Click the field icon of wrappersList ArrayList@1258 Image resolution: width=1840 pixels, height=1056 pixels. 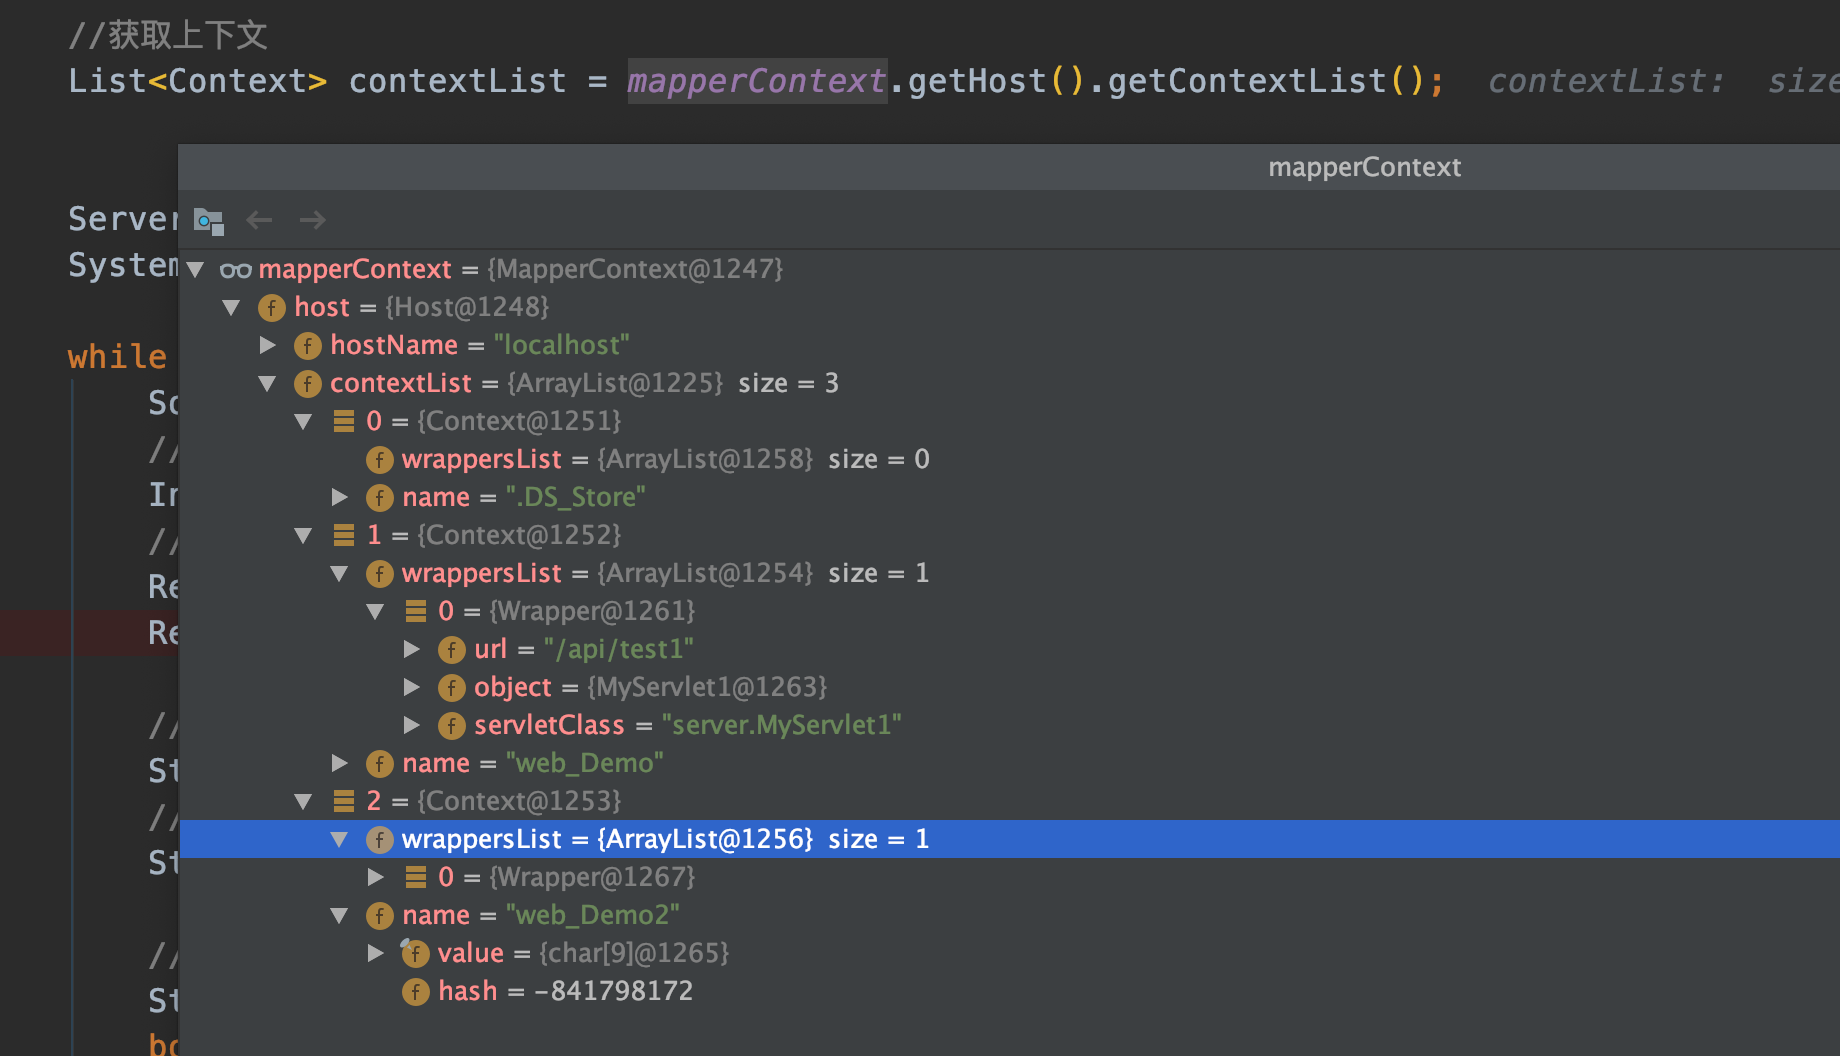pyautogui.click(x=380, y=460)
